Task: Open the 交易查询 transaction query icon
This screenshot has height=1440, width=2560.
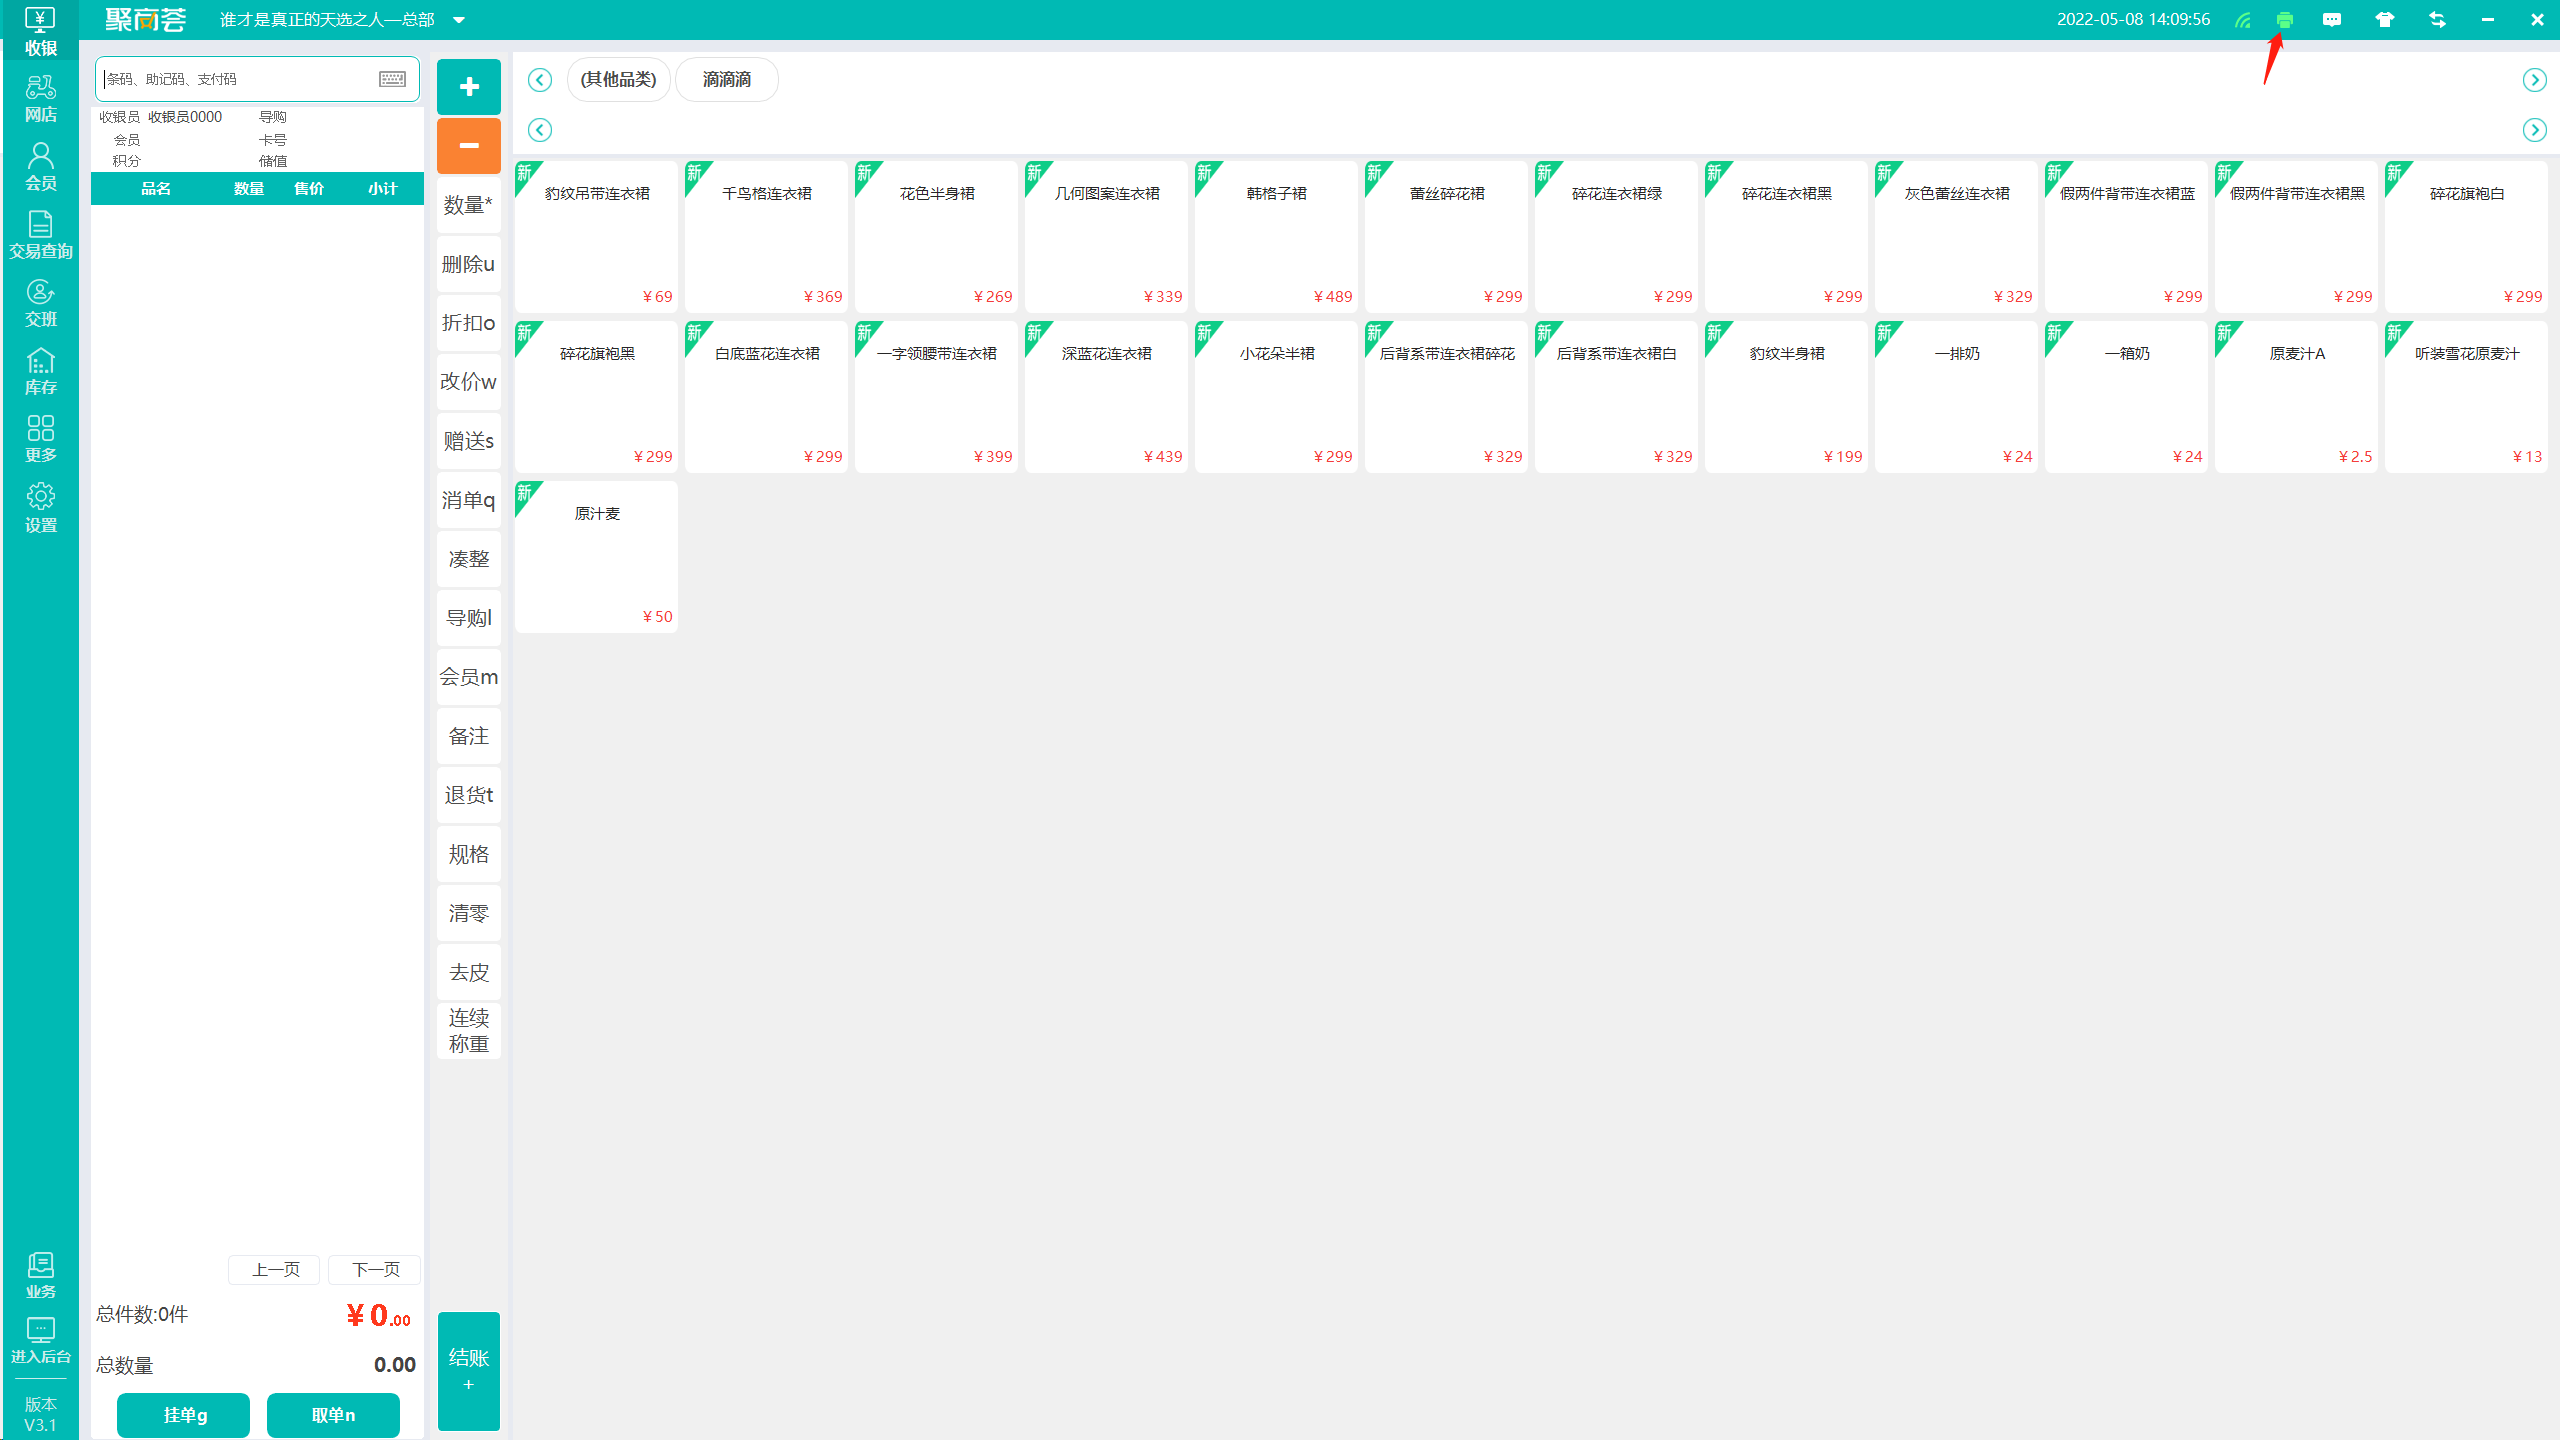Action: (40, 235)
